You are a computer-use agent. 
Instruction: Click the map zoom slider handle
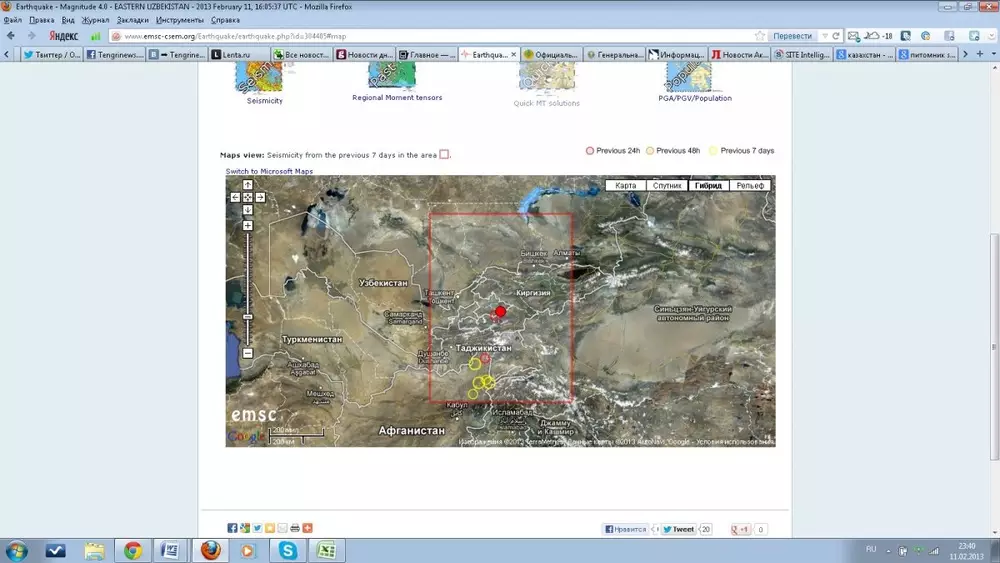[248, 318]
